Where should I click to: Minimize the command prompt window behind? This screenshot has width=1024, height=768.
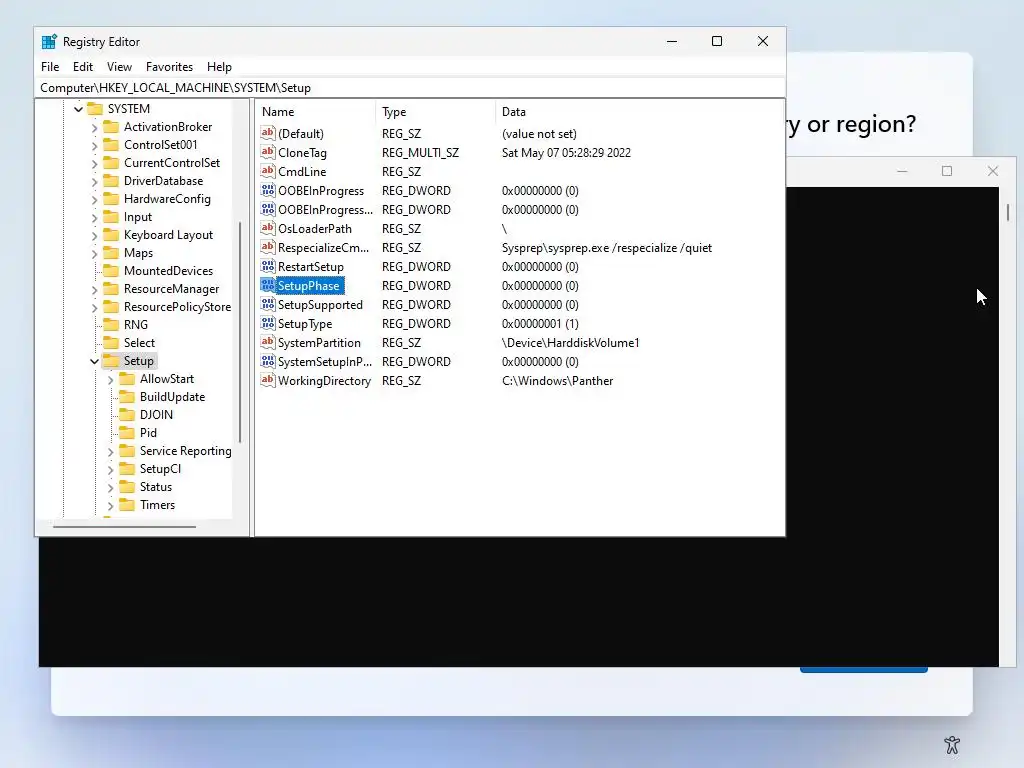point(902,171)
